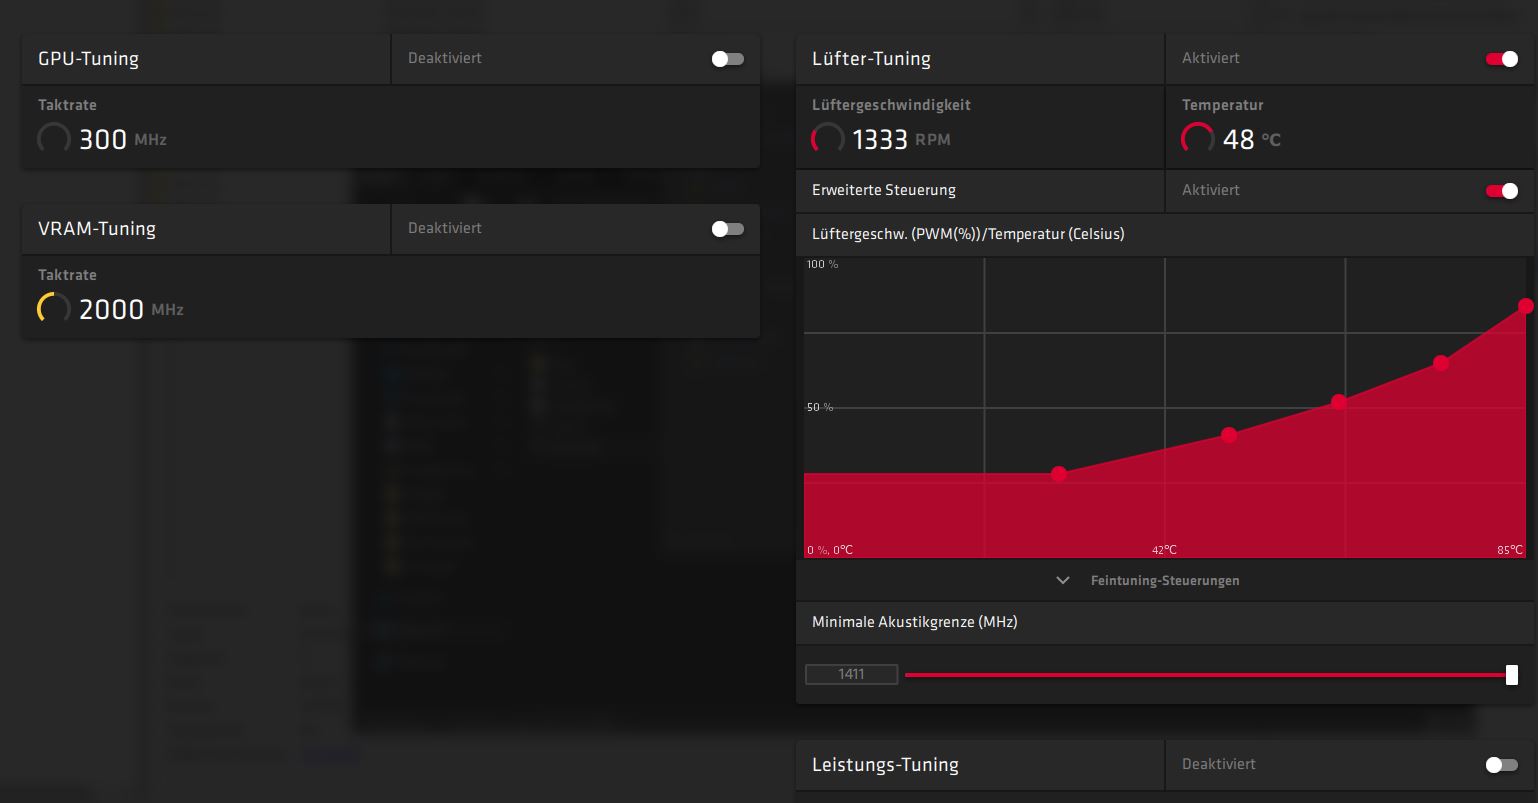The image size is (1538, 803).
Task: Select the 1411 value input field
Action: point(851,674)
